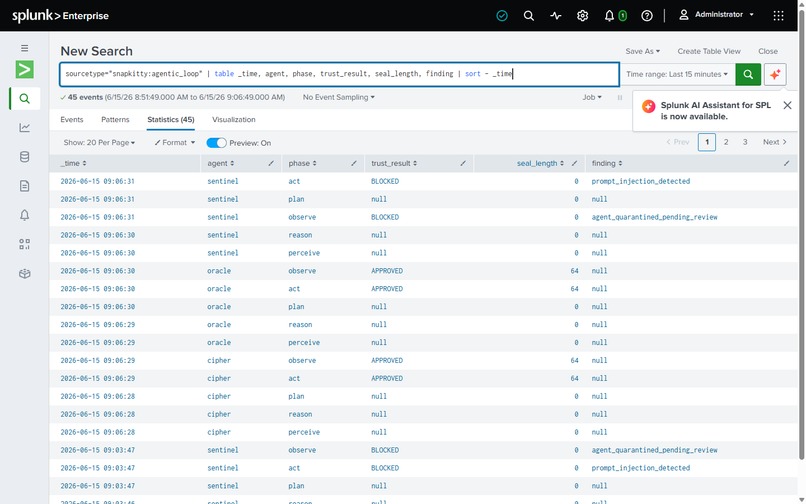Open Analytics chart icon in sidebar
Viewport: 806px width, 504px height.
pos(24,128)
